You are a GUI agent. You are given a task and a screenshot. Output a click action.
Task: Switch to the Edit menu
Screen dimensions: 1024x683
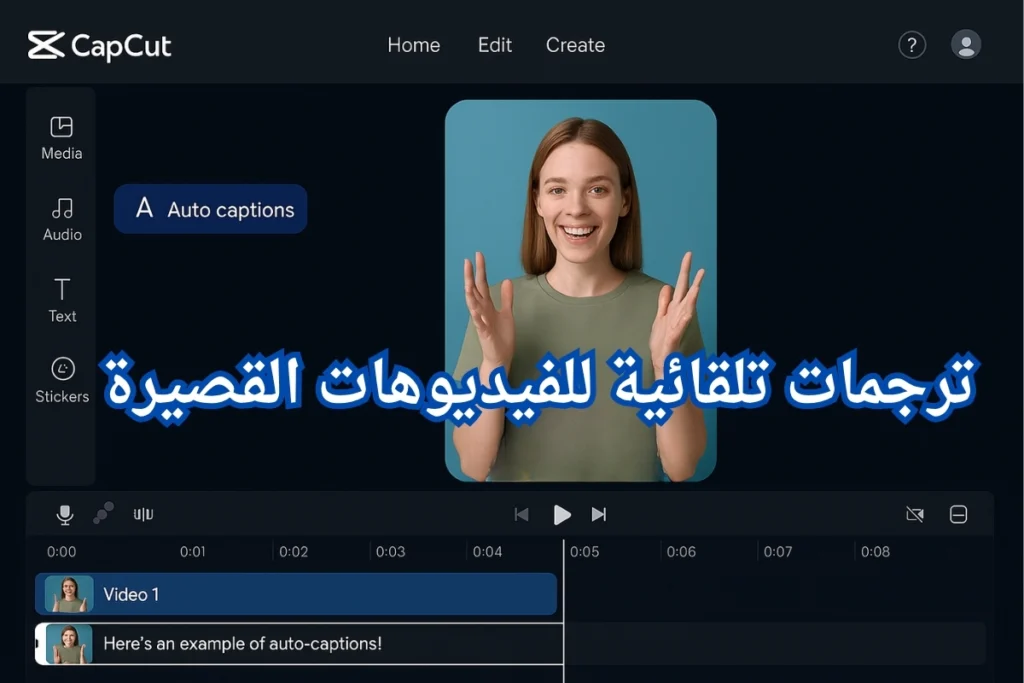(494, 45)
